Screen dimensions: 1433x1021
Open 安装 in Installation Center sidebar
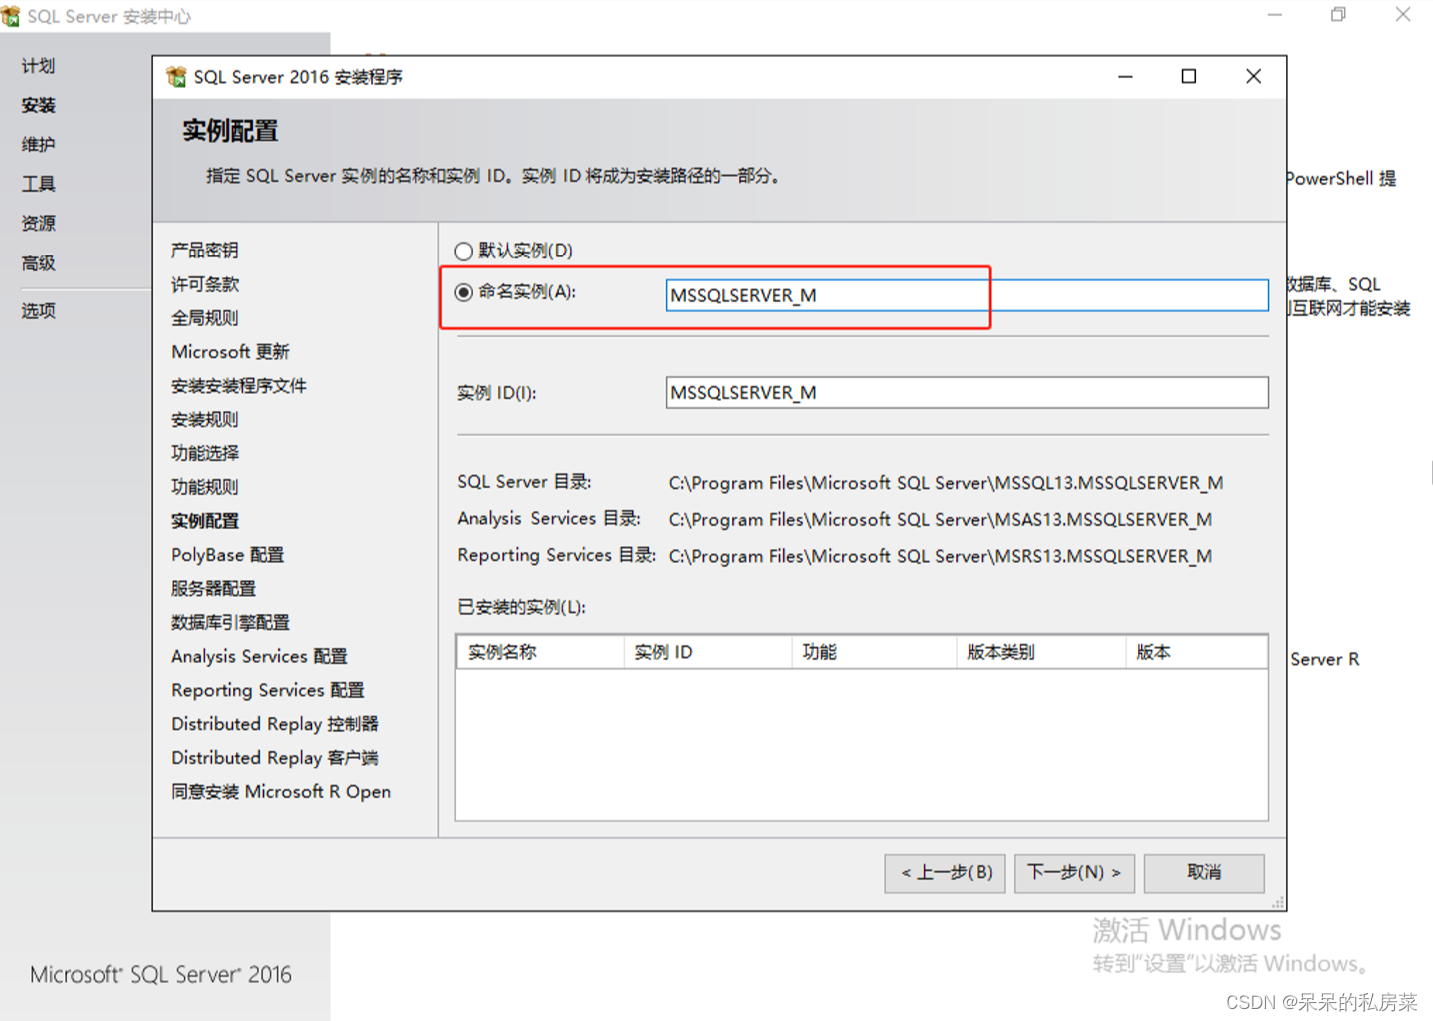click(x=38, y=105)
